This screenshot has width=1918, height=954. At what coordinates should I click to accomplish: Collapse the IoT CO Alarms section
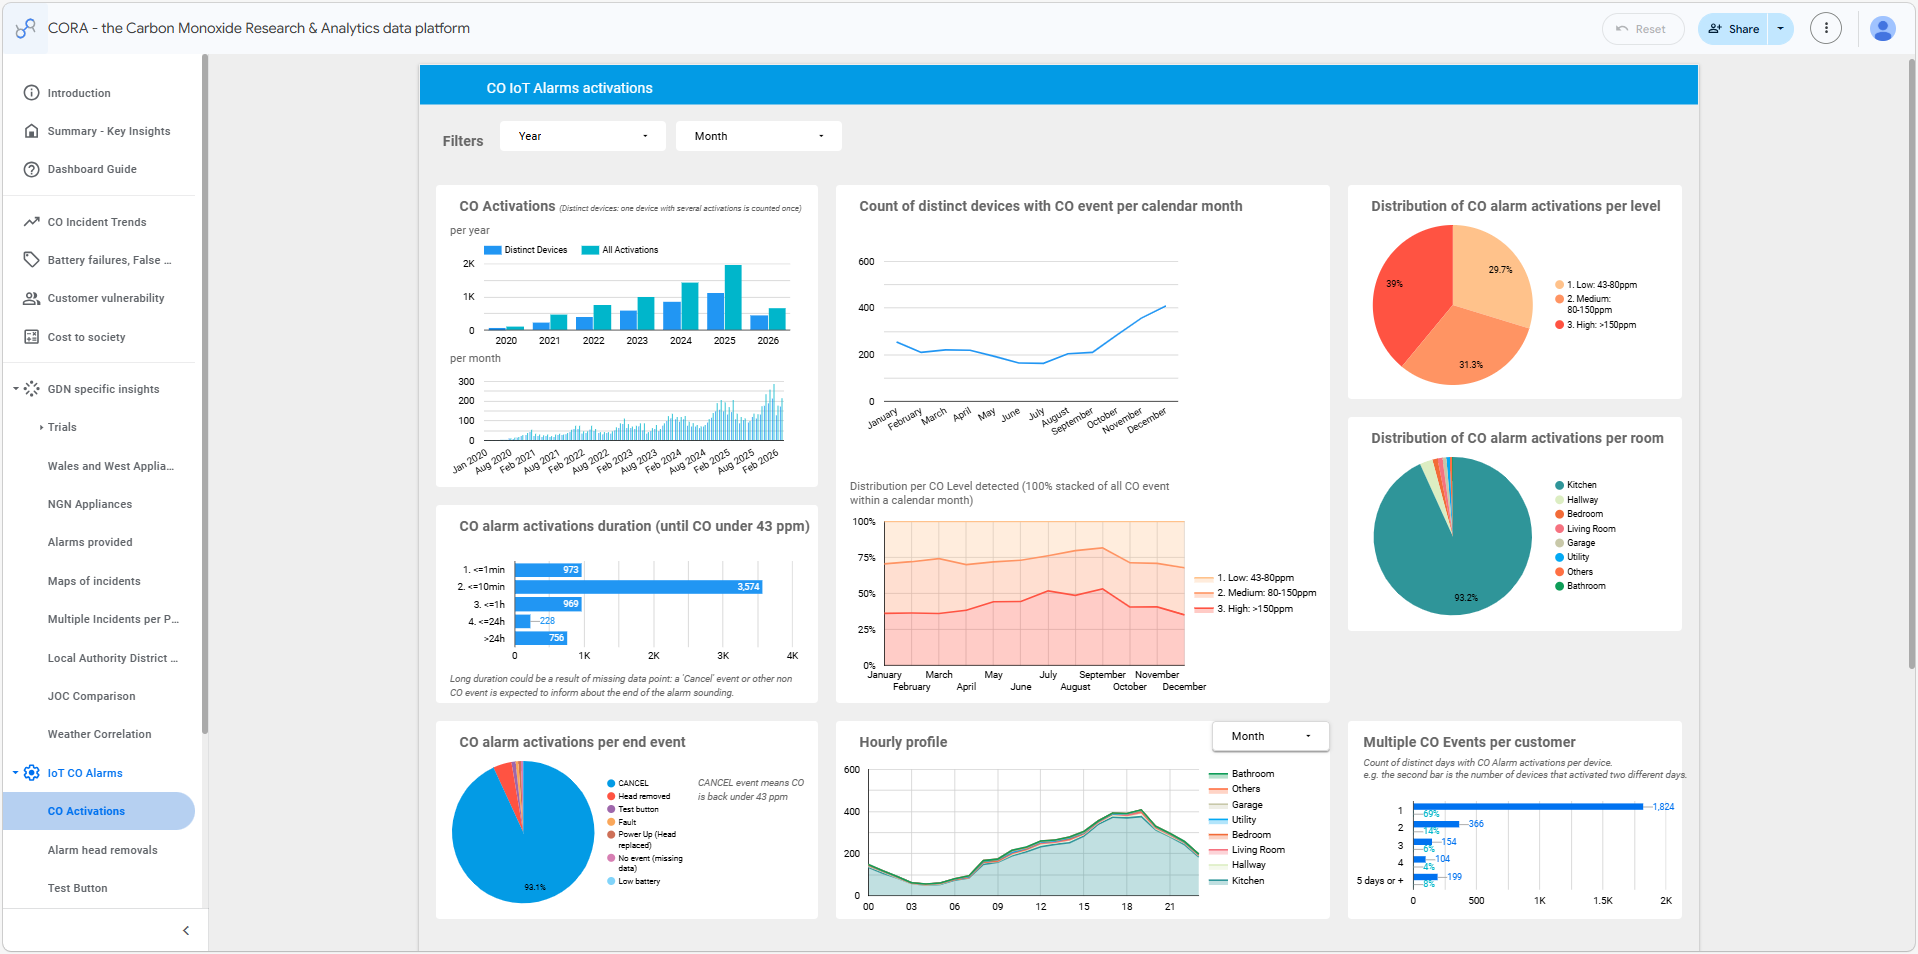tap(16, 773)
